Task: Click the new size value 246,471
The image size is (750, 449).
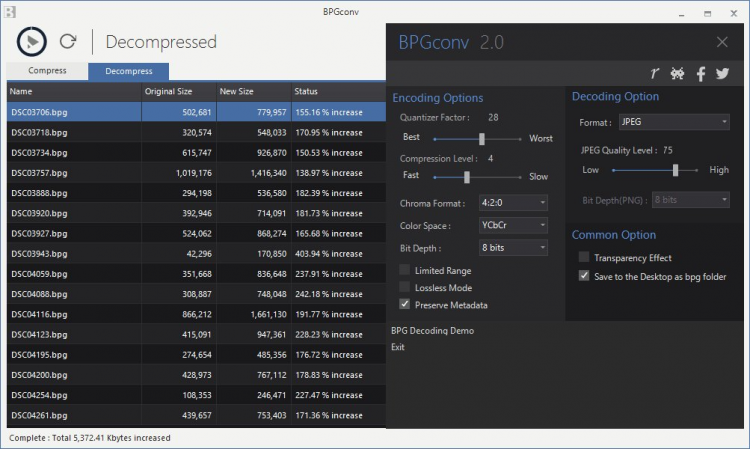Action: pos(272,395)
